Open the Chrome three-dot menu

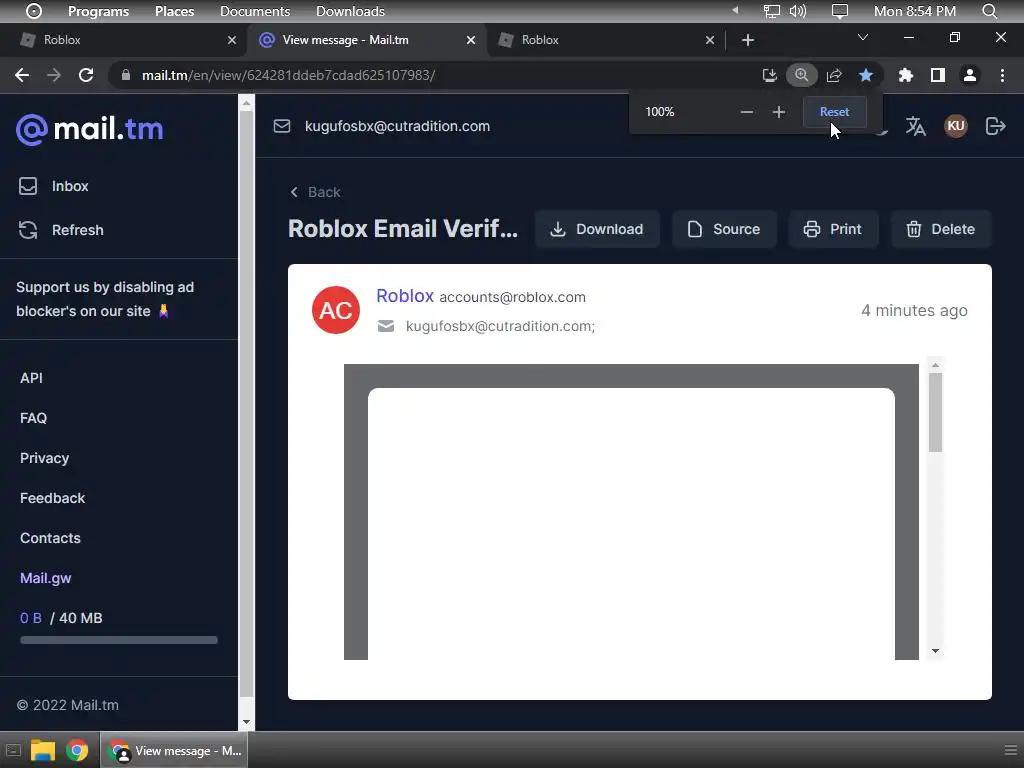point(1002,75)
